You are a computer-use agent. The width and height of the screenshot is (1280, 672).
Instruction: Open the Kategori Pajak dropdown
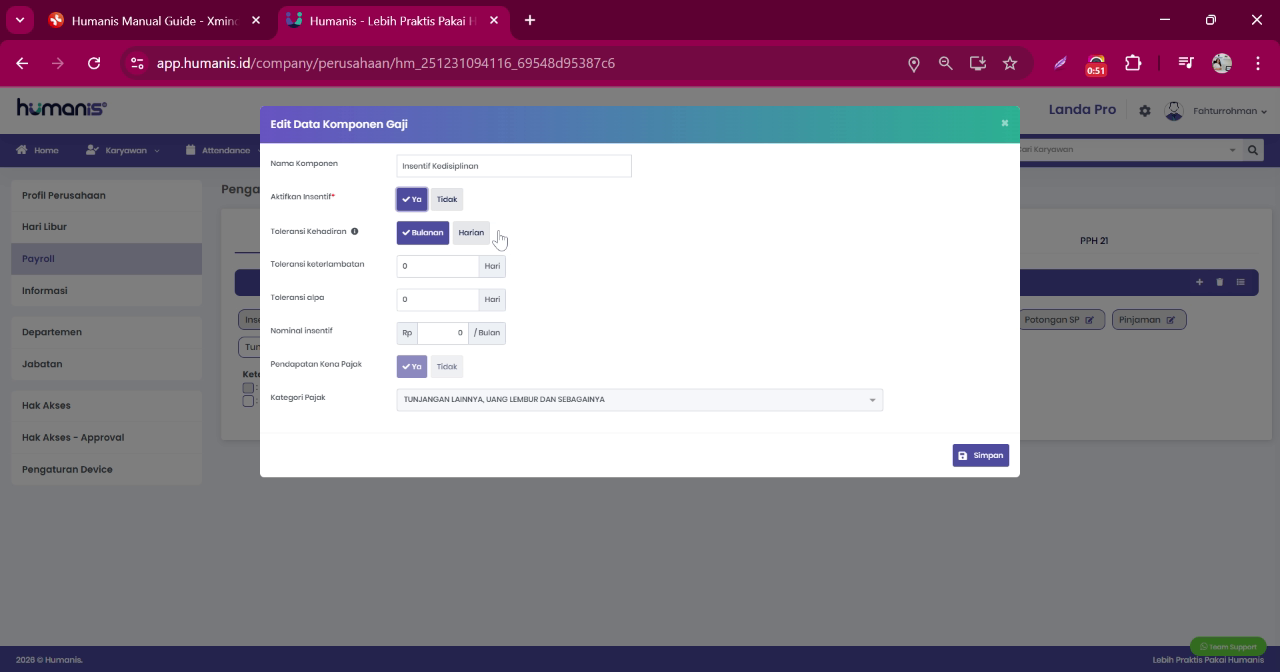pyautogui.click(x=640, y=400)
